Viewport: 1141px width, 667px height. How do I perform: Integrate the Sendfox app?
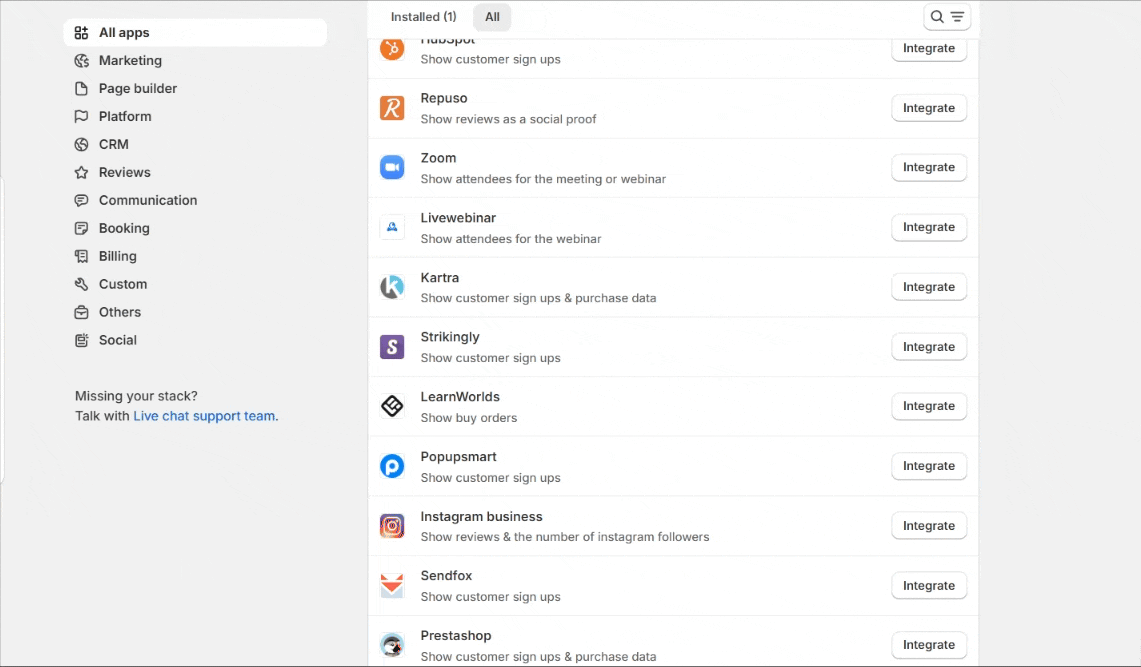point(929,586)
